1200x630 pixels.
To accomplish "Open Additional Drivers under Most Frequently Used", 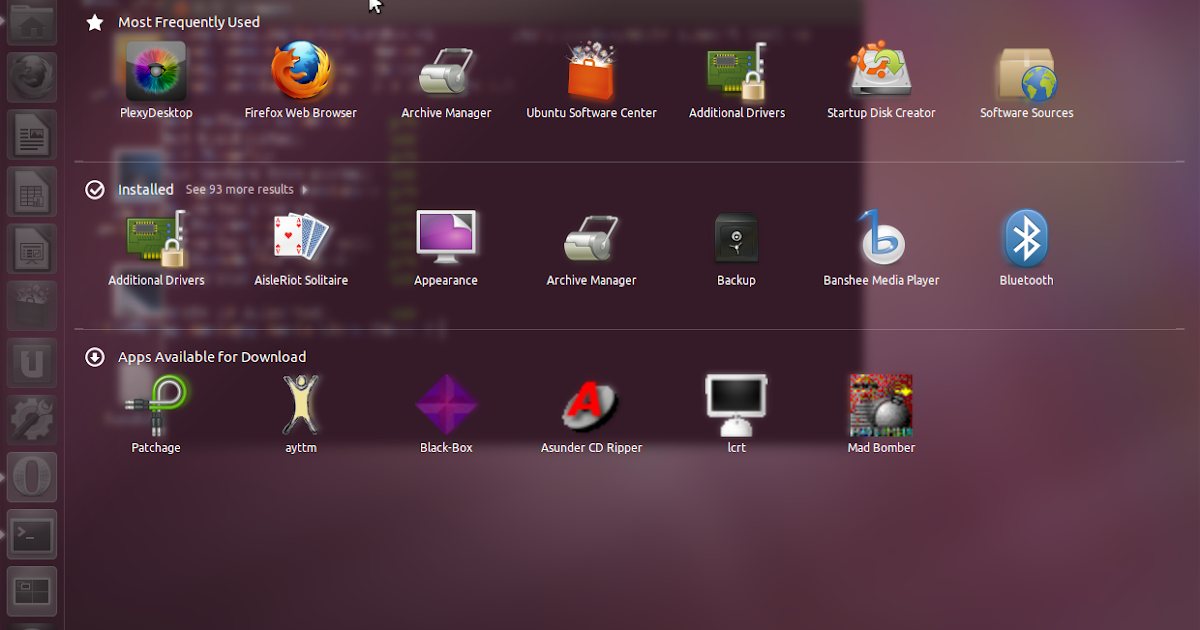I will pyautogui.click(x=737, y=81).
